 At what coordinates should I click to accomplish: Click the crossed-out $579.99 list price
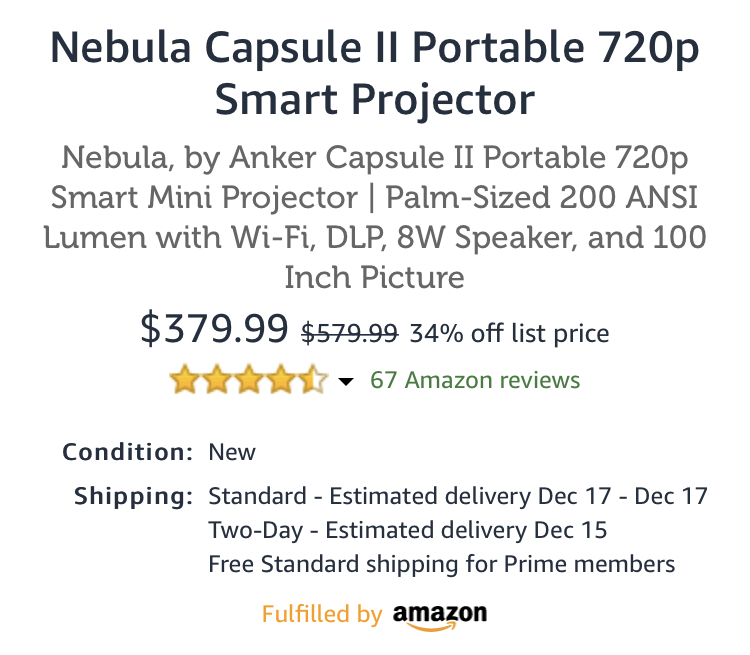350,332
